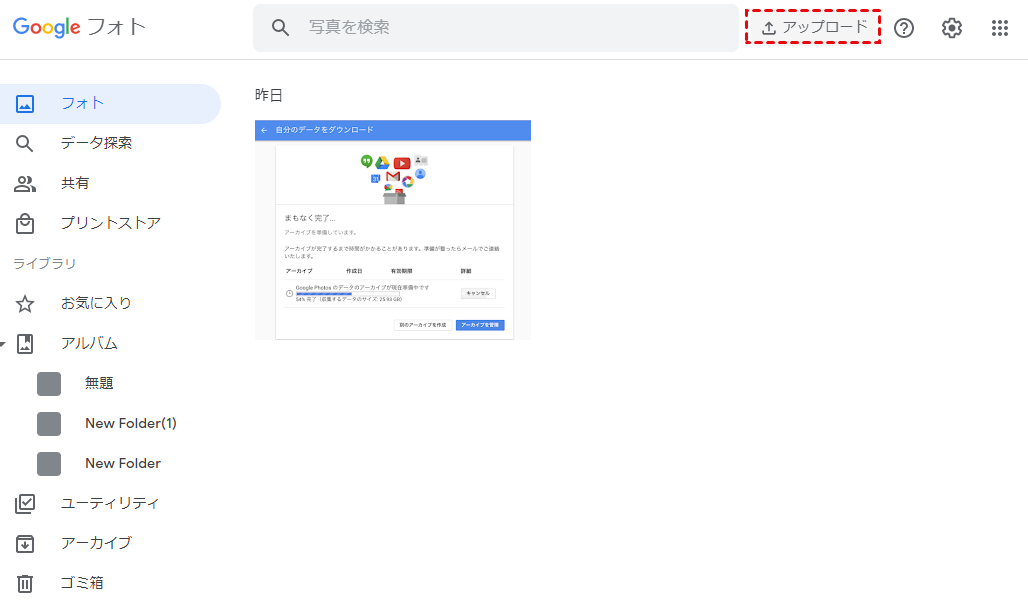Click the search magnifier icon in search bar

pyautogui.click(x=281, y=28)
